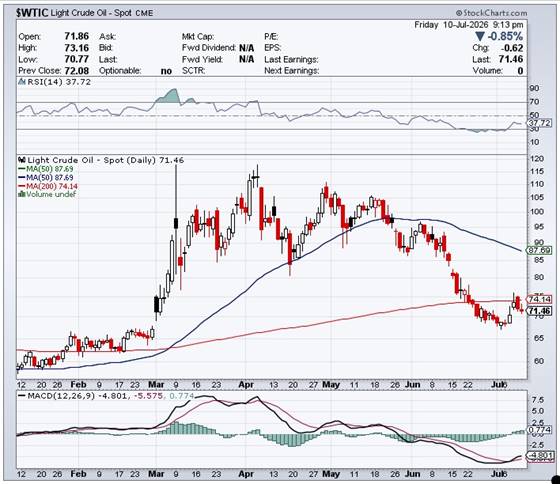Screen dimensions: 560x484
Task: Click the Fwd Yield N/A value
Action: pyautogui.click(x=246, y=59)
